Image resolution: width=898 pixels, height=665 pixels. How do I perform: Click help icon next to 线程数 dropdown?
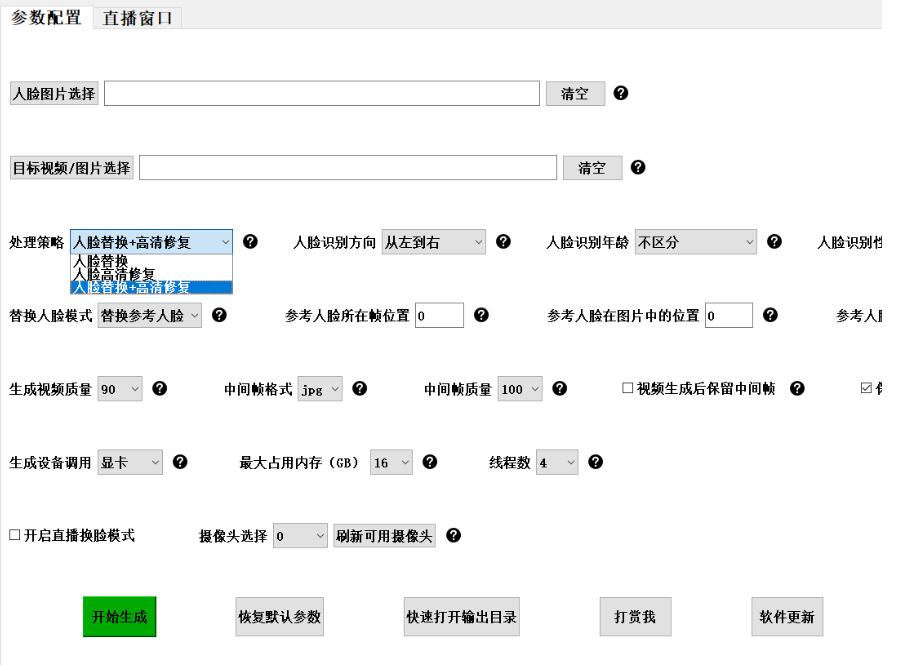pyautogui.click(x=595, y=461)
